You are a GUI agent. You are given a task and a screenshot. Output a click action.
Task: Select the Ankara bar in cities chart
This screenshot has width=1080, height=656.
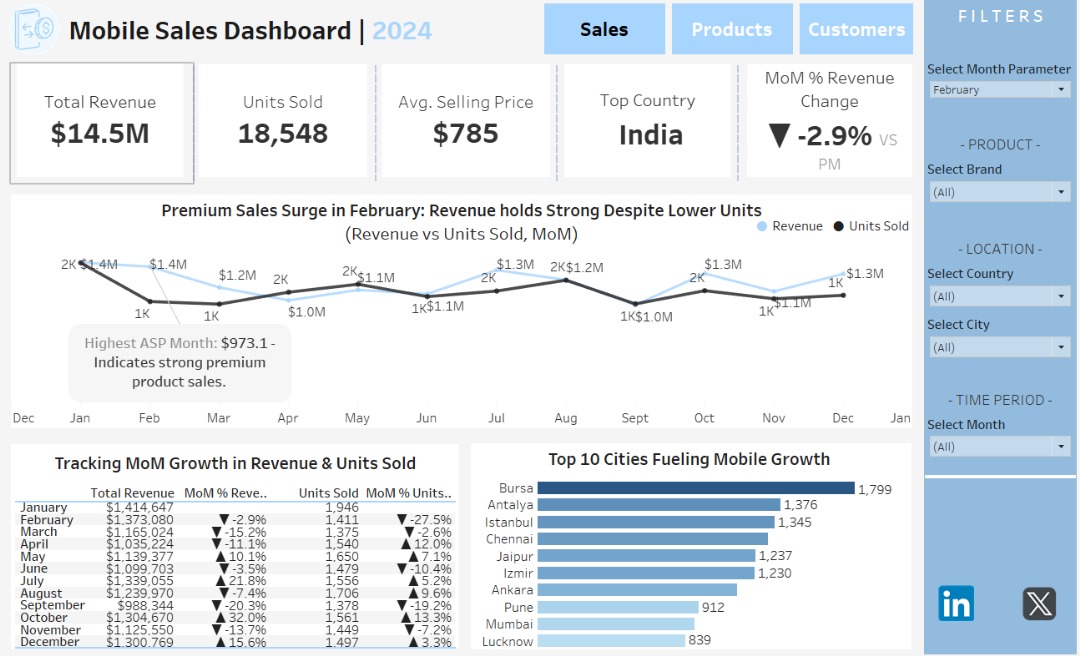(x=637, y=590)
